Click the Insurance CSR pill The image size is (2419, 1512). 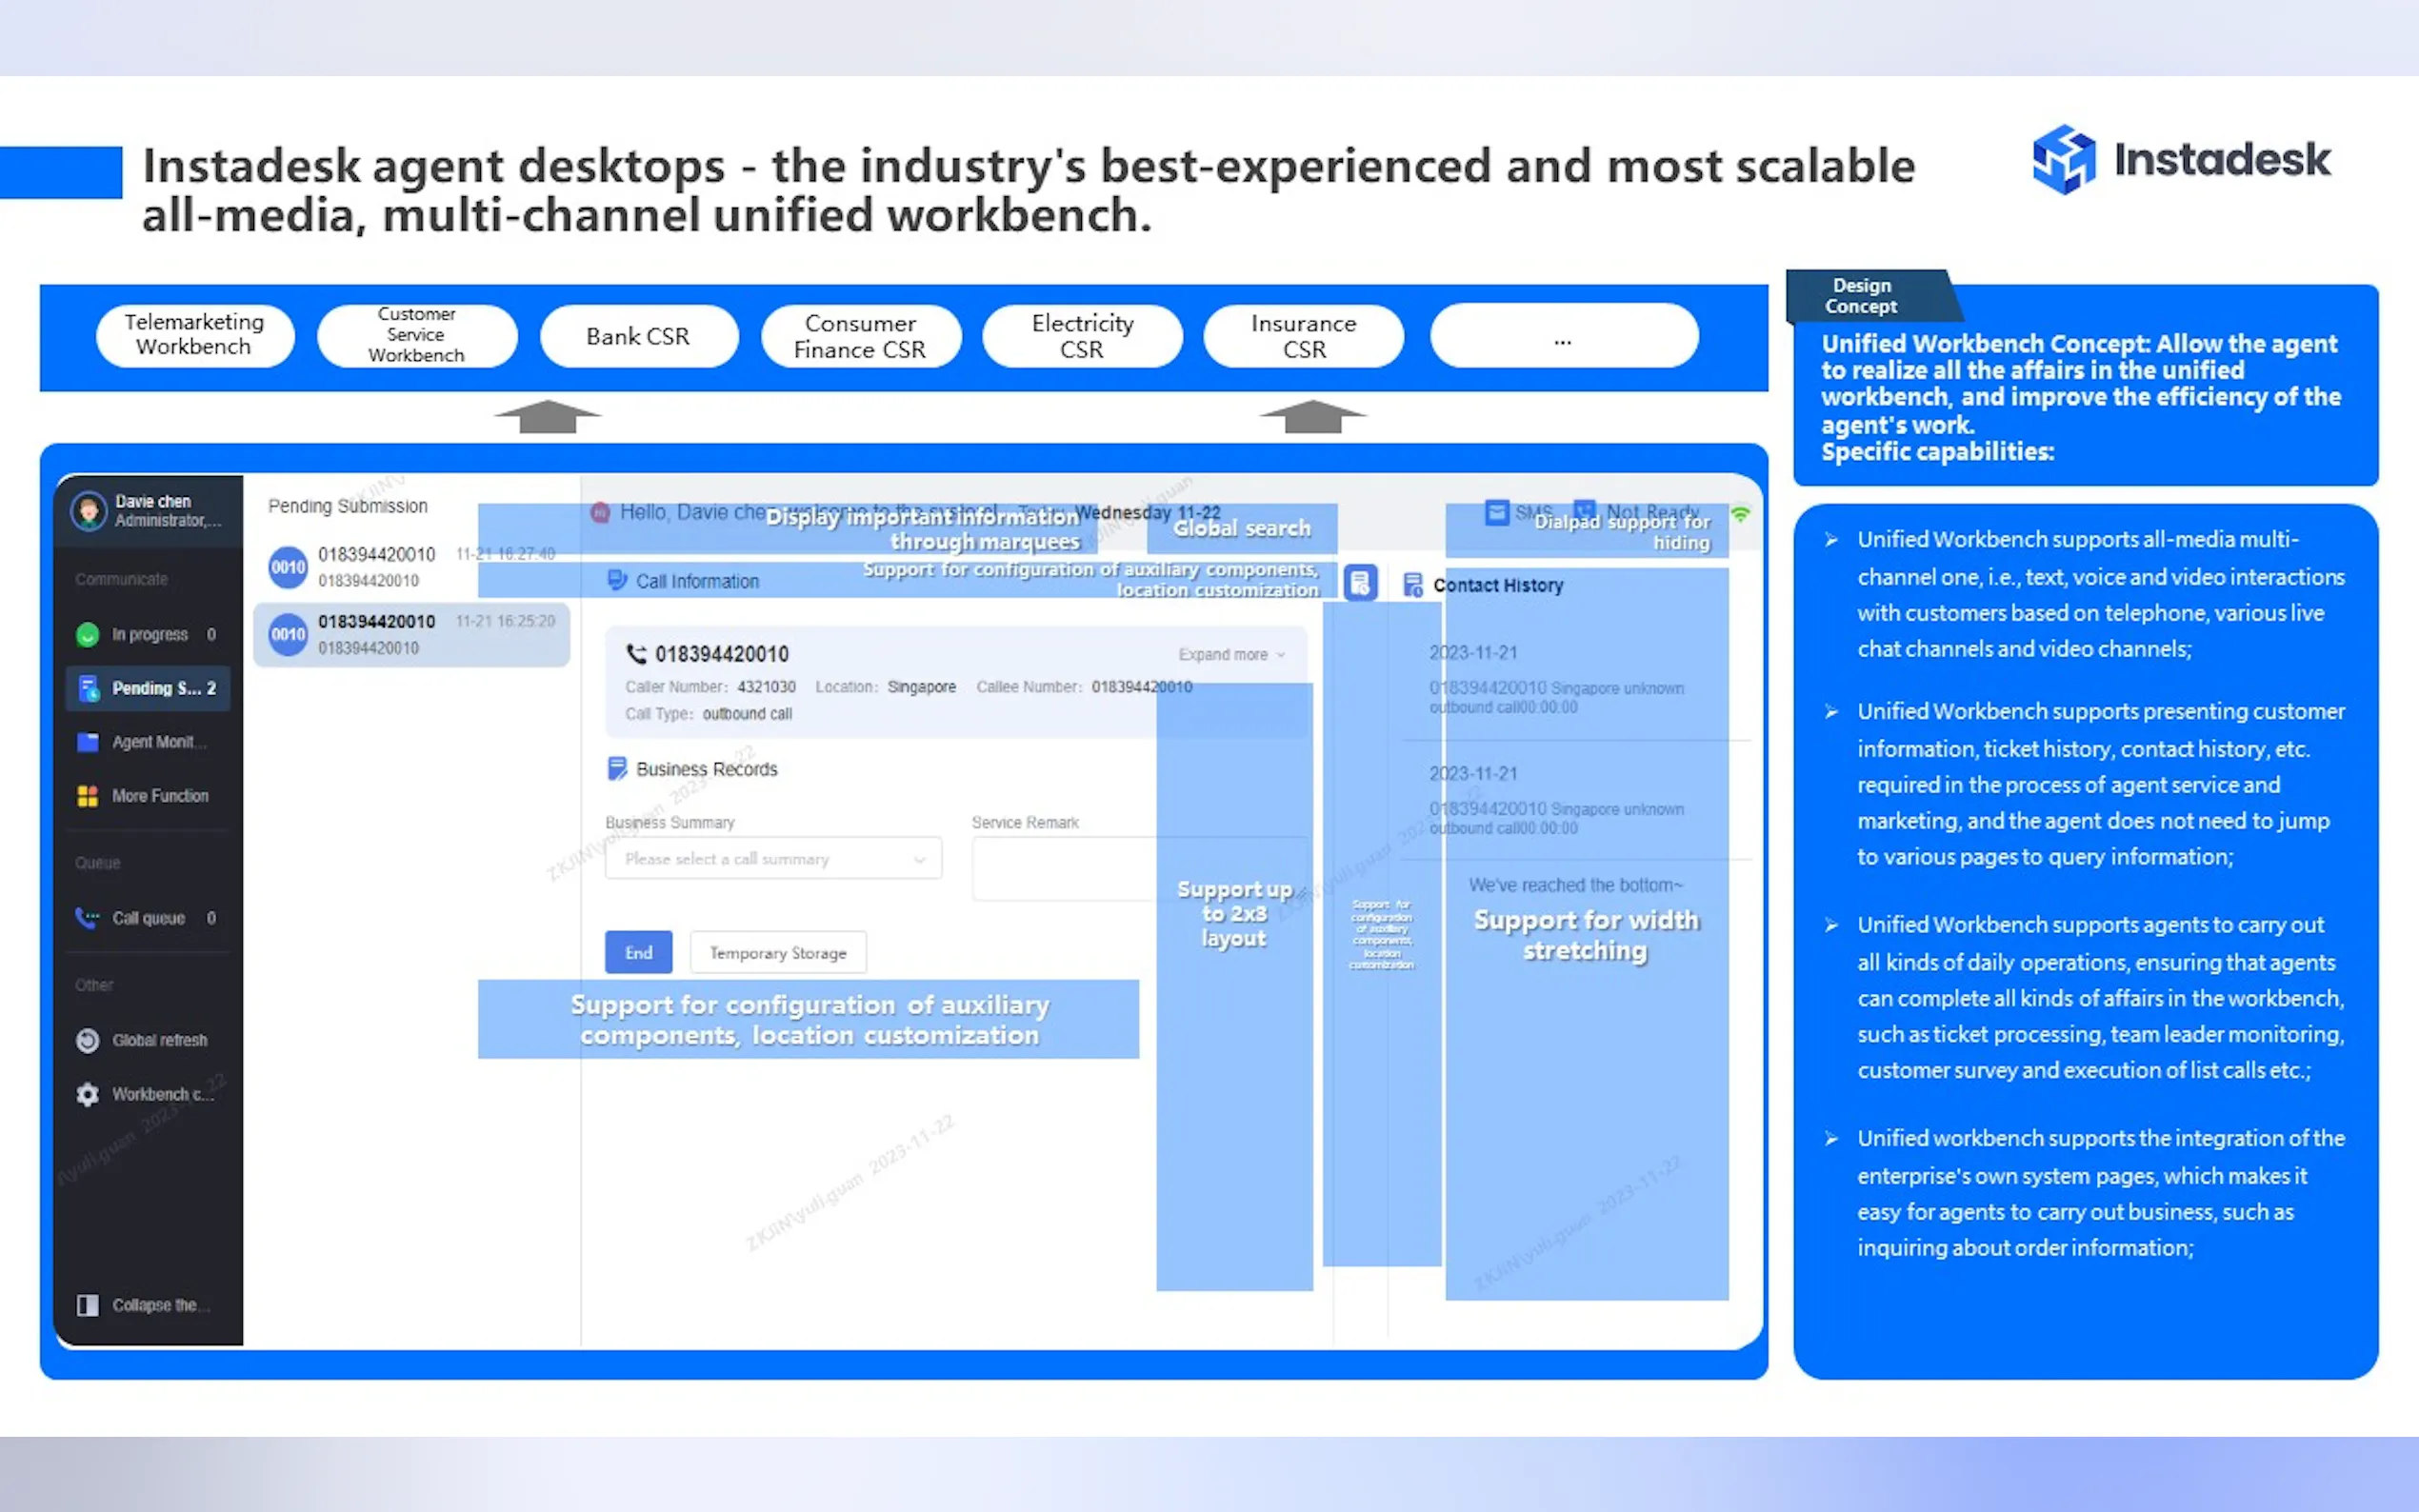(x=1304, y=335)
